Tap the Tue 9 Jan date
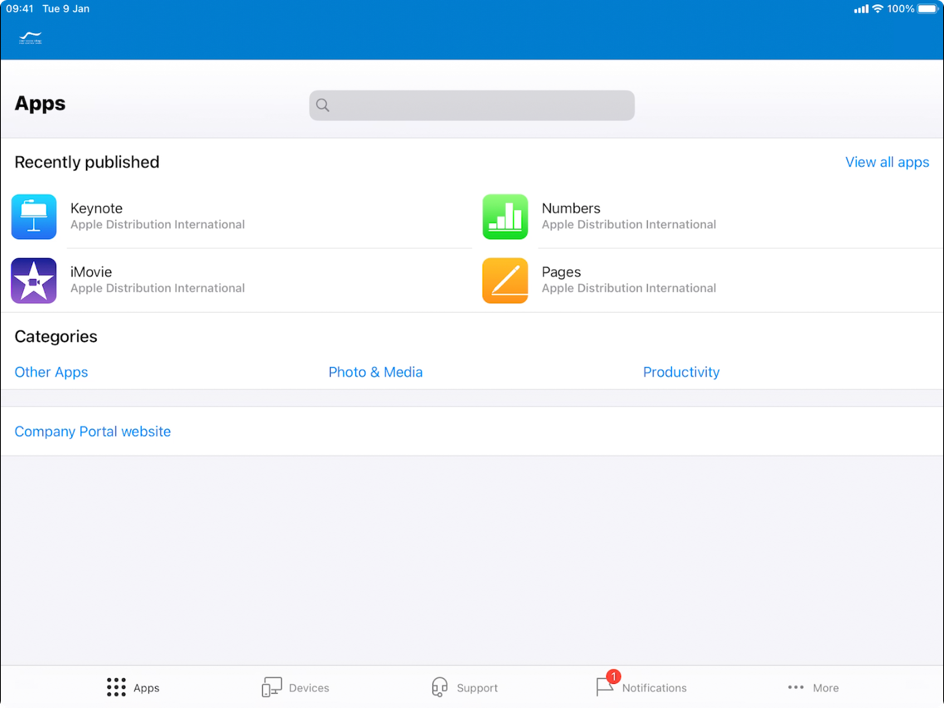The width and height of the screenshot is (944, 708). (66, 8)
